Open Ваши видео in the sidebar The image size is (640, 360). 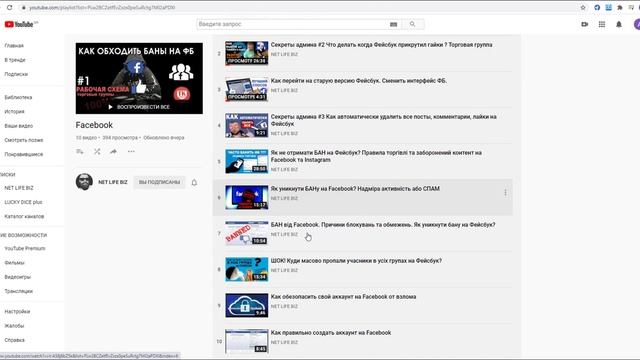click(19, 126)
